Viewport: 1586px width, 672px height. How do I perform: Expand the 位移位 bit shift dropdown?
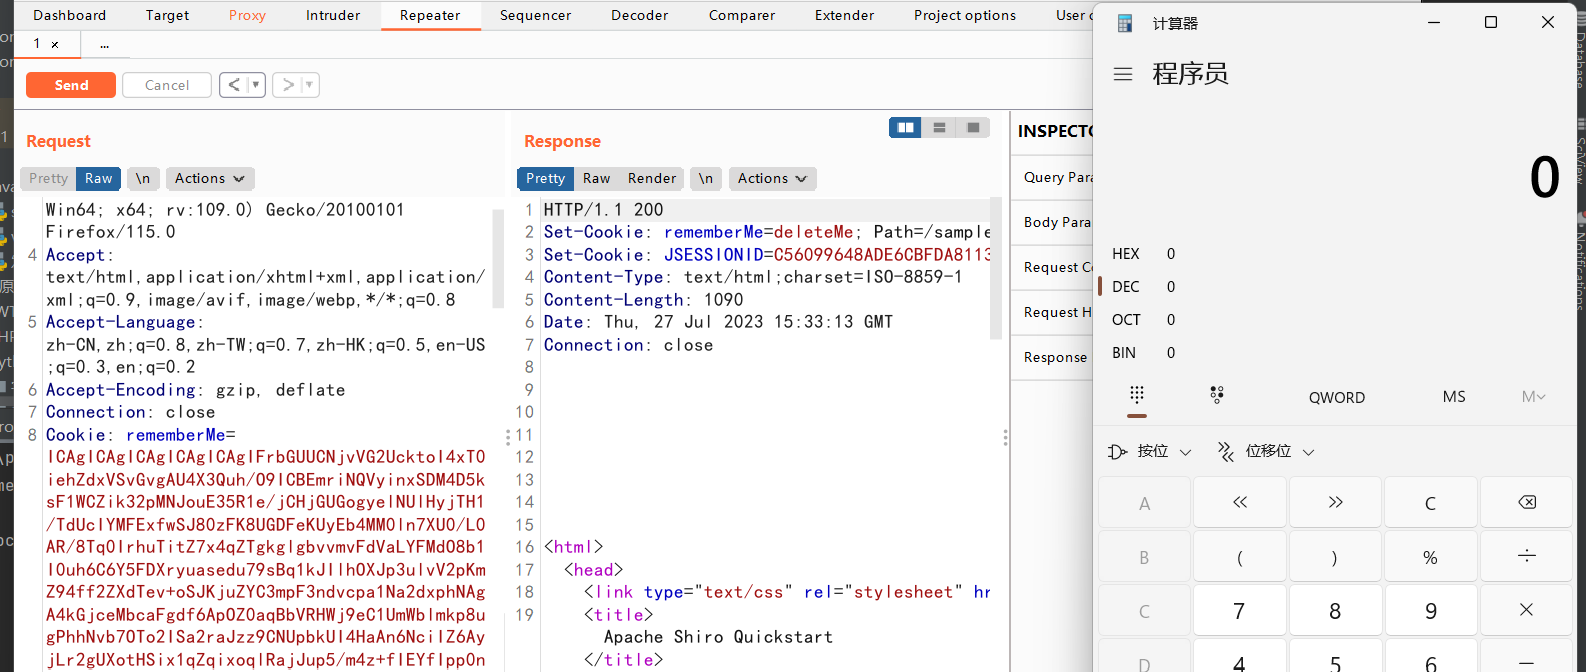pyautogui.click(x=1266, y=452)
